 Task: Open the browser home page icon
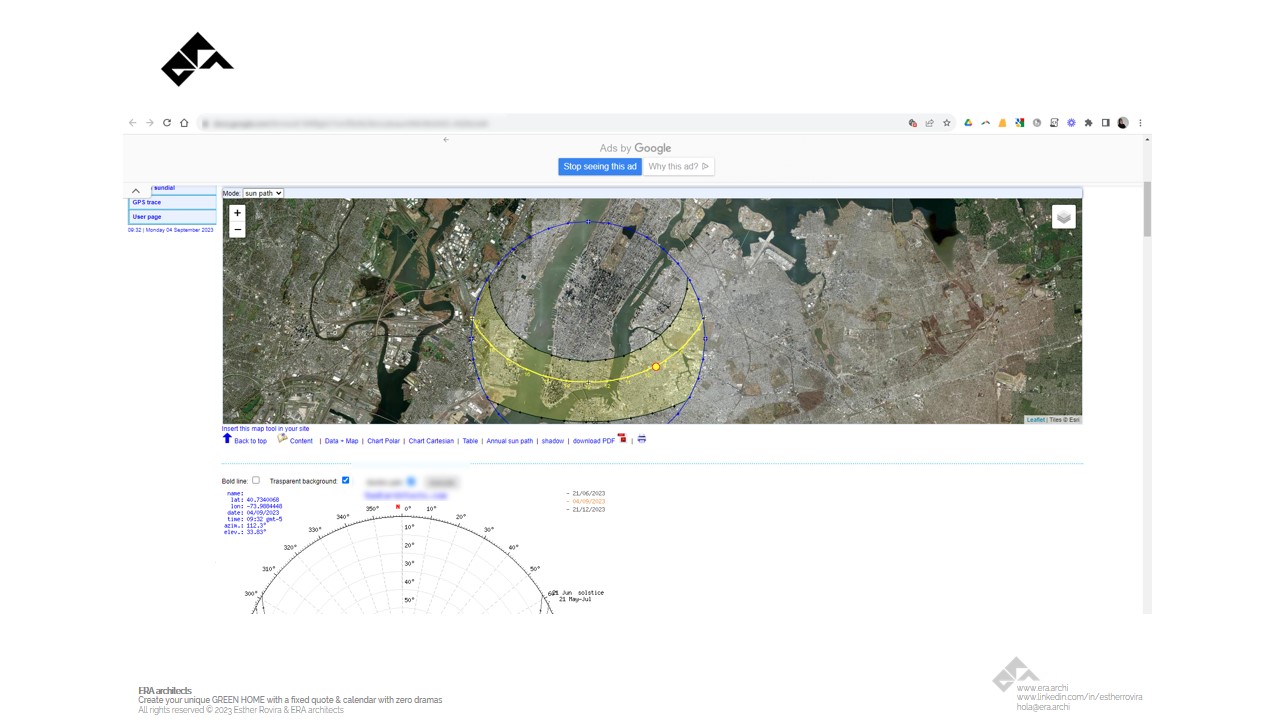click(x=184, y=123)
